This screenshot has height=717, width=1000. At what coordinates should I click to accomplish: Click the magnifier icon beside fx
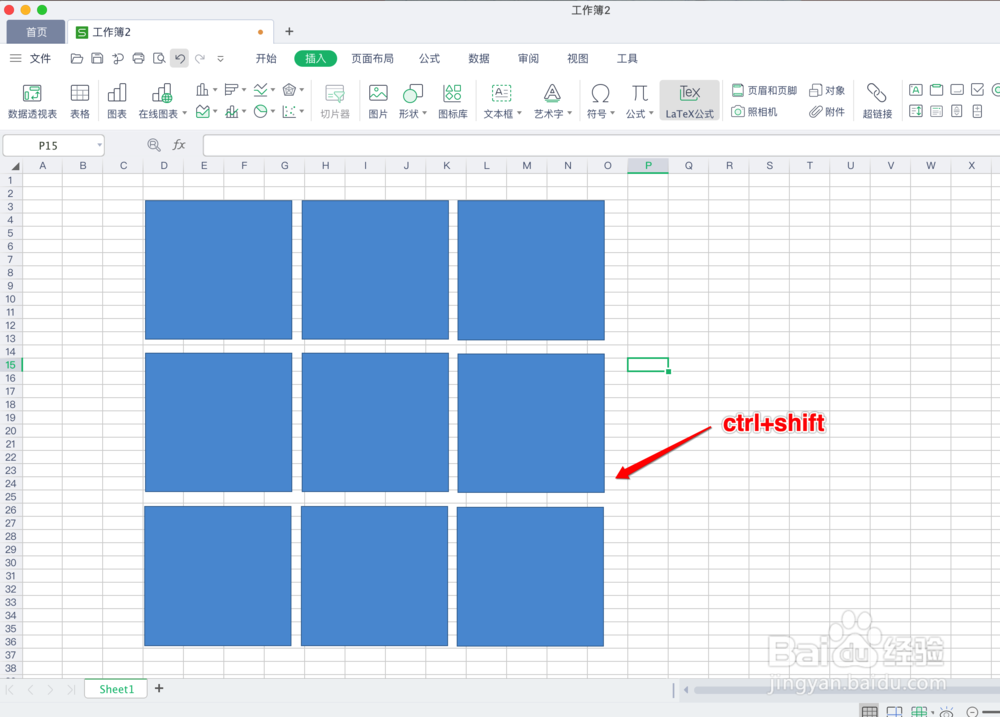(x=154, y=145)
